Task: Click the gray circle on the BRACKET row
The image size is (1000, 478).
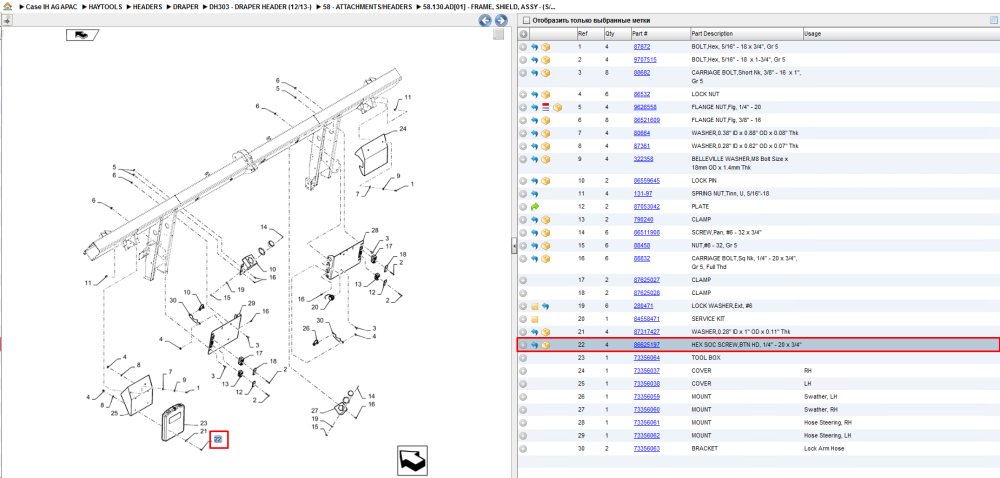Action: pyautogui.click(x=523, y=449)
